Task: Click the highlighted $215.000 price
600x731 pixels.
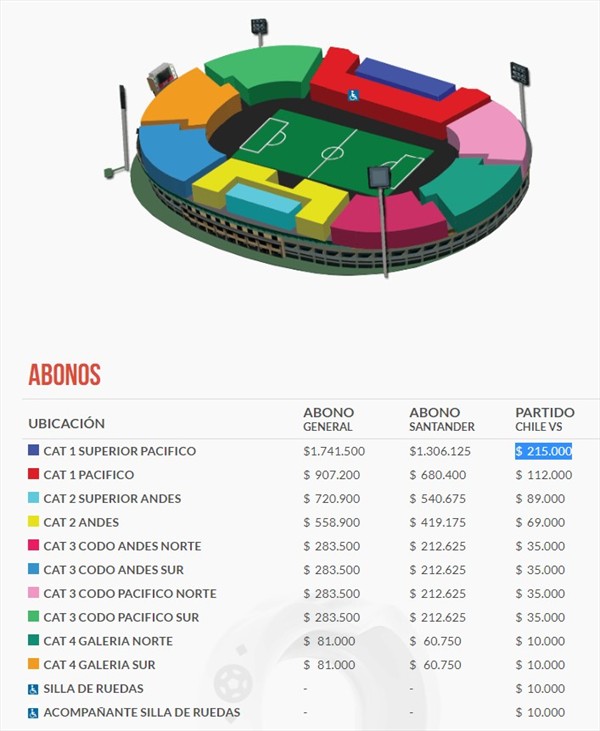Action: pos(544,451)
